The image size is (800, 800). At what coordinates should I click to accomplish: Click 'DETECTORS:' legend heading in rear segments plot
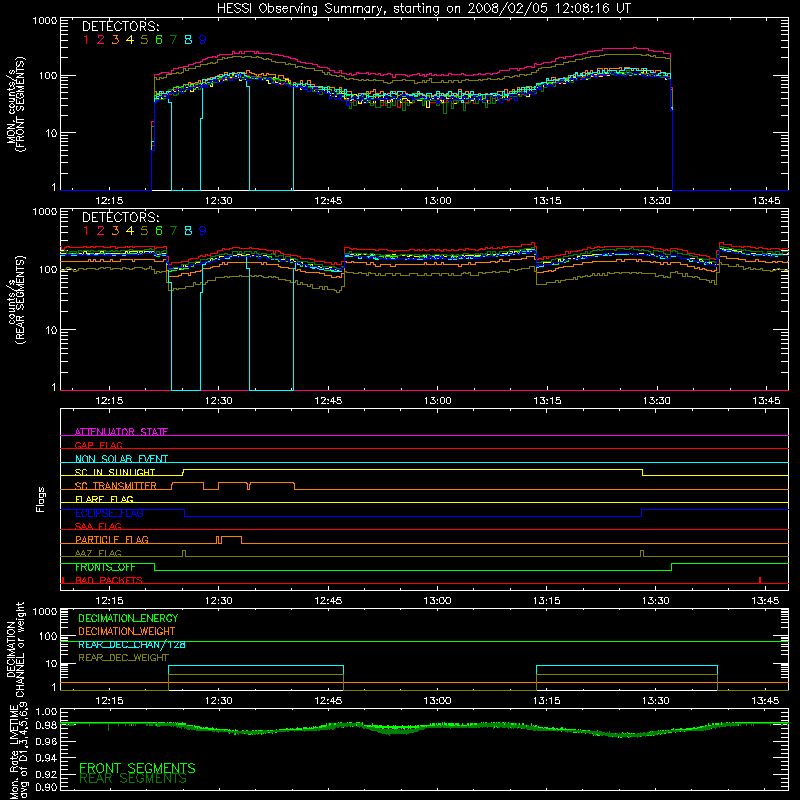121,217
